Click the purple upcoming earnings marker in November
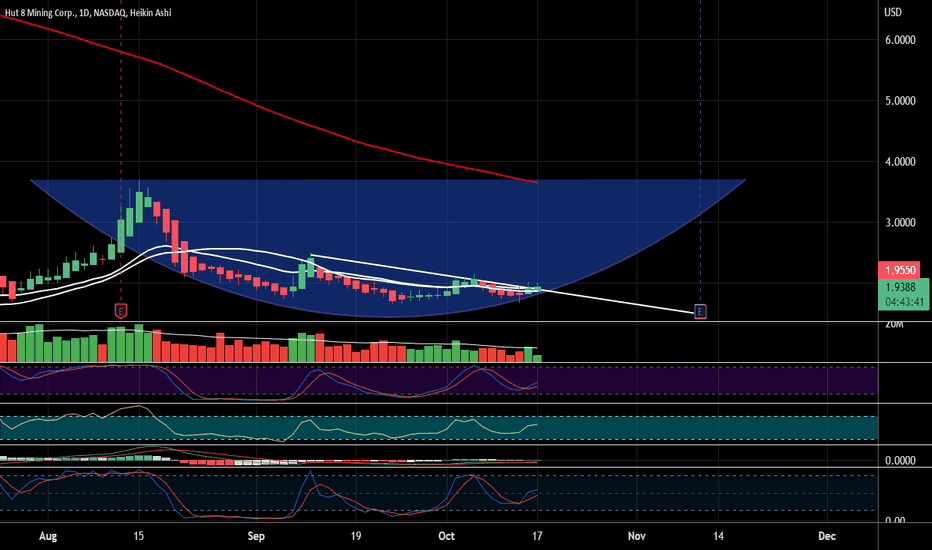 [700, 311]
